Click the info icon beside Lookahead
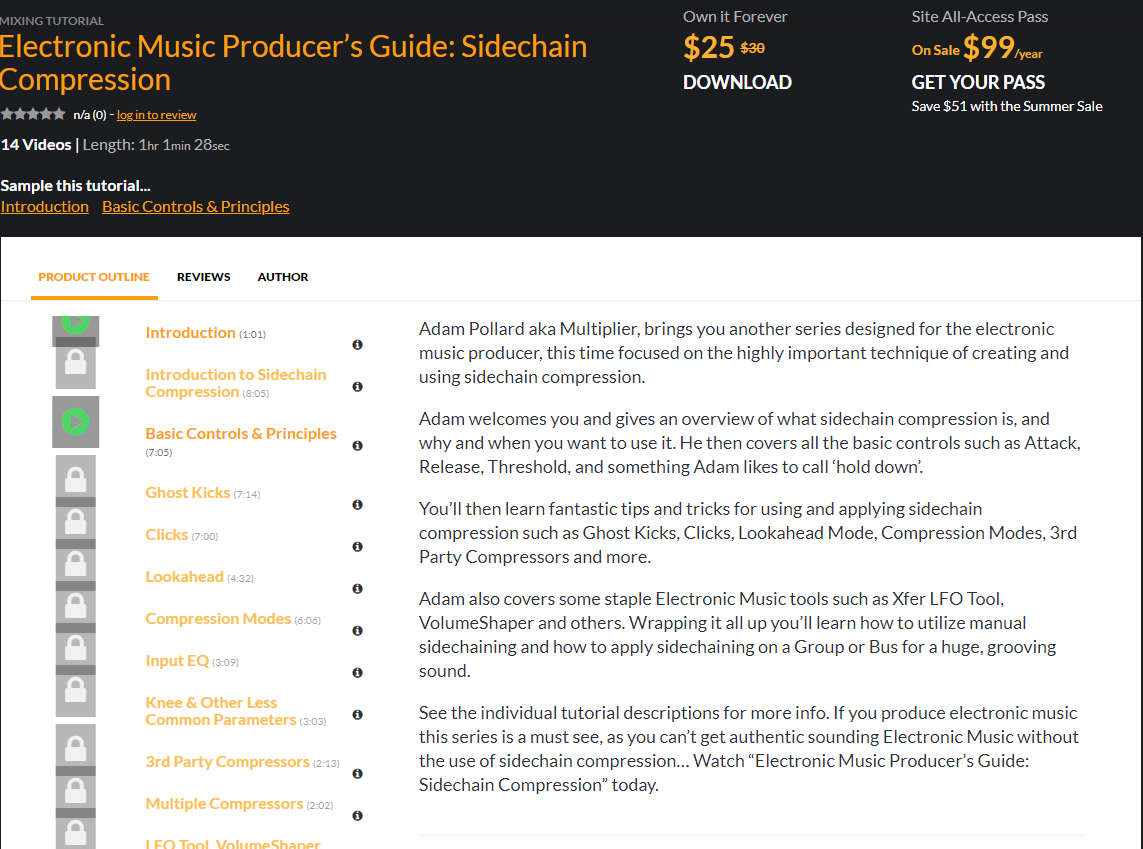Viewport: 1143px width, 849px height. [357, 589]
